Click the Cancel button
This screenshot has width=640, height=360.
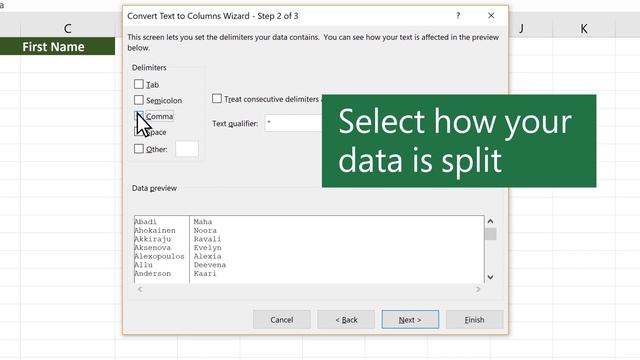(x=282, y=320)
